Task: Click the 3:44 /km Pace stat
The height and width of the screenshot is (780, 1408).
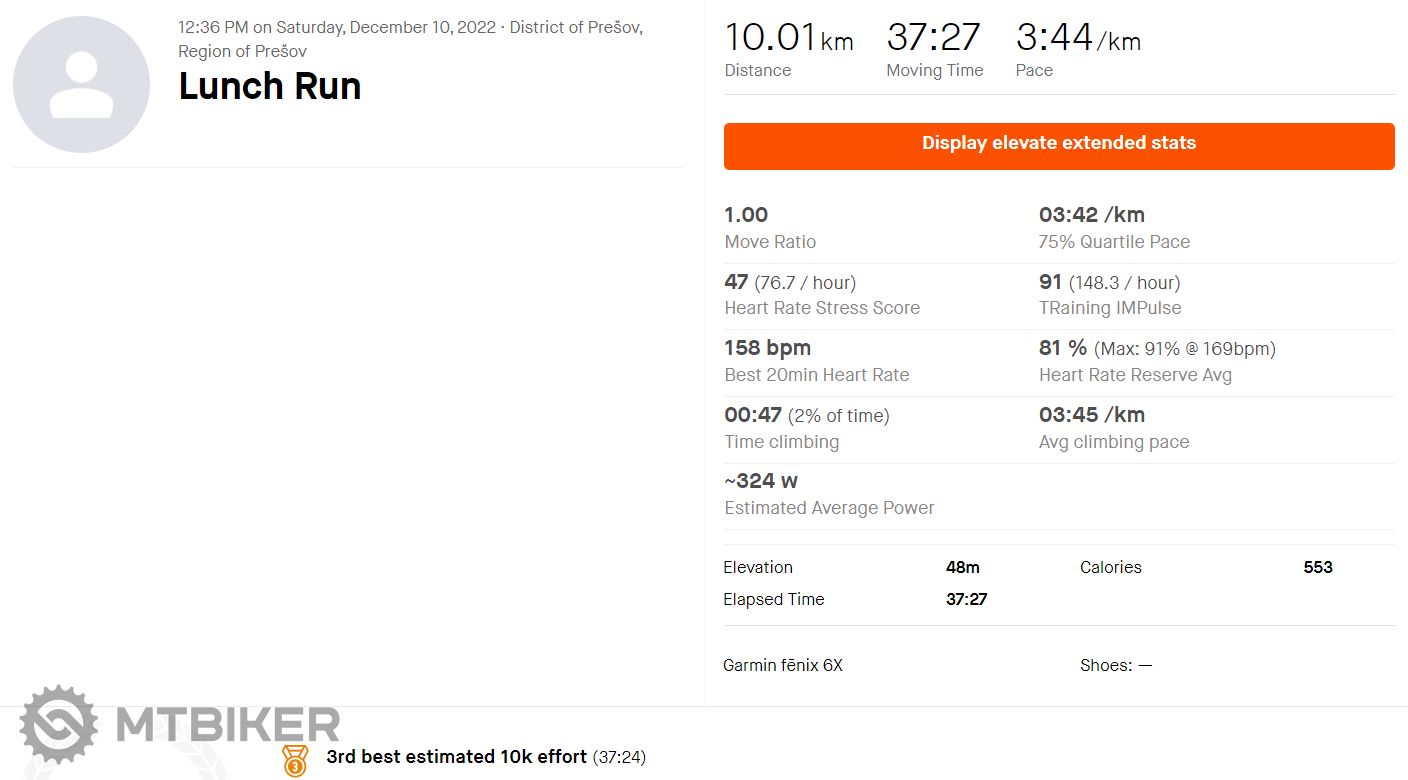Action: pos(1077,38)
